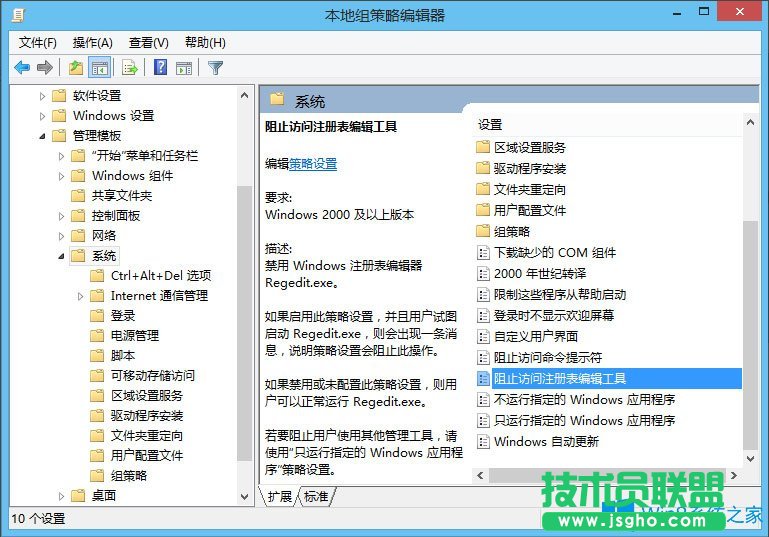
Task: Click the Back arrow toolbar icon
Action: (22, 67)
